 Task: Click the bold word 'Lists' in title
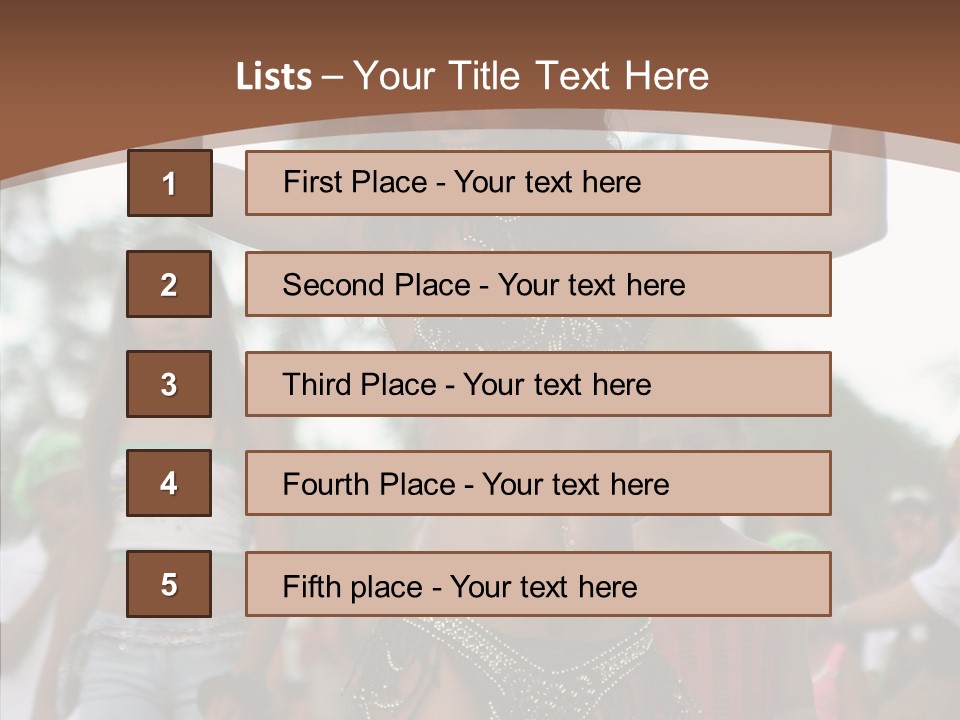point(273,77)
